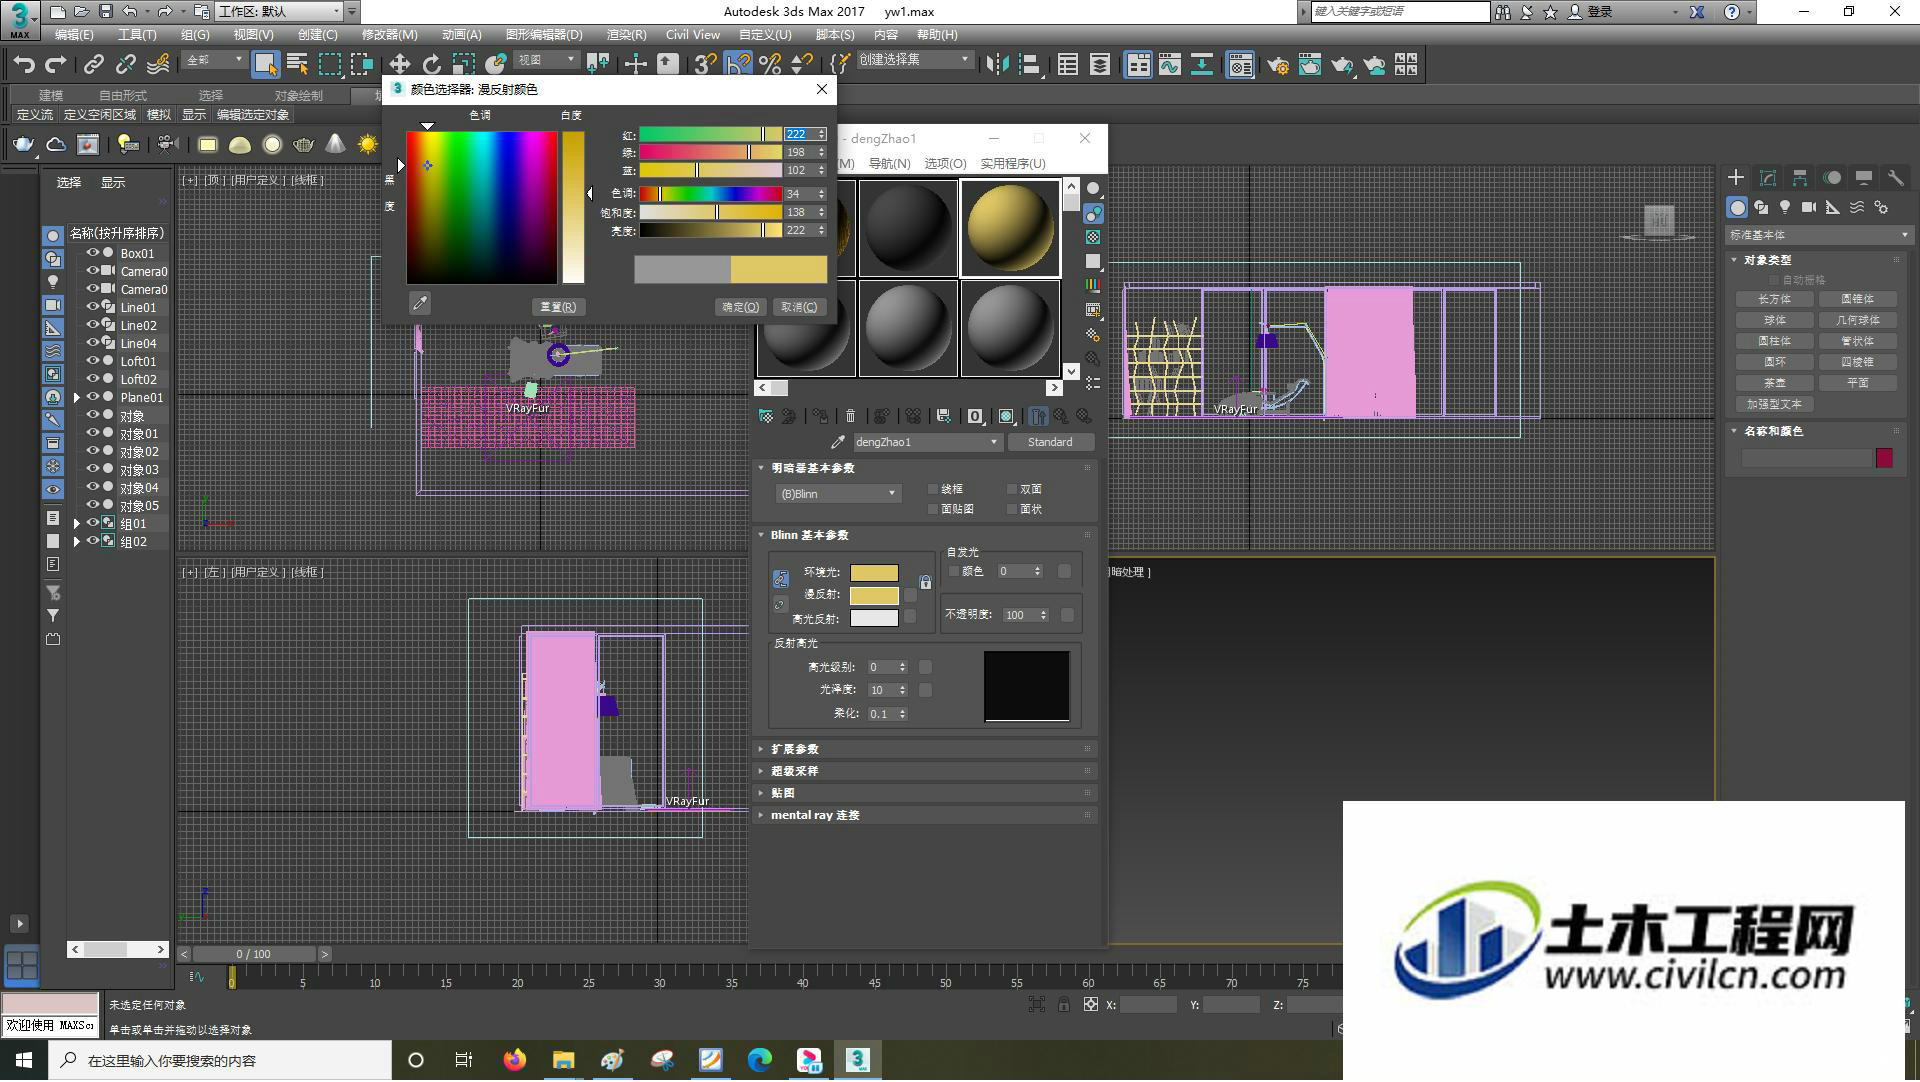The width and height of the screenshot is (1920, 1082).
Task: Open the Utilities wrench panel
Action: pos(1895,178)
